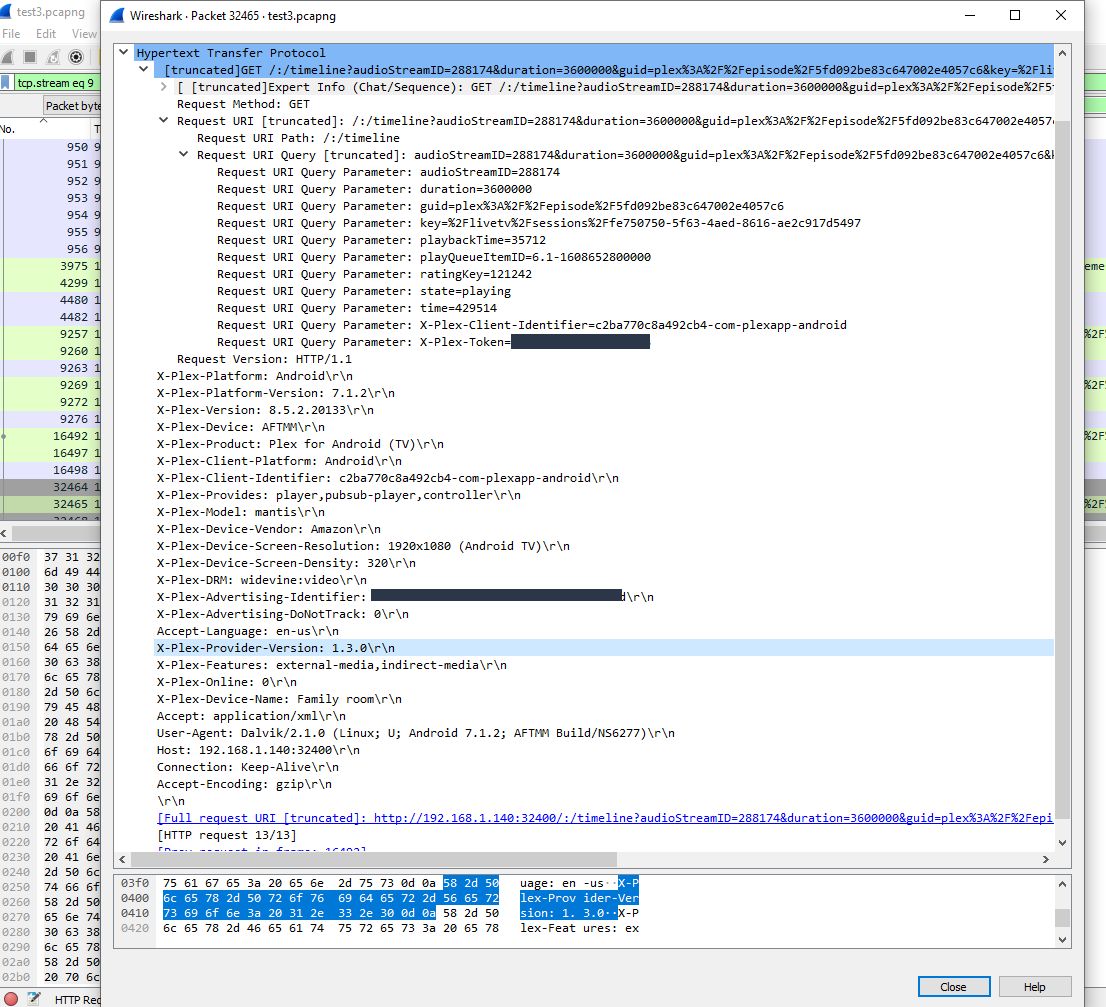This screenshot has height=1007, width=1106.
Task: Select Request Version: HTTP/1.1 line
Action: 265,359
